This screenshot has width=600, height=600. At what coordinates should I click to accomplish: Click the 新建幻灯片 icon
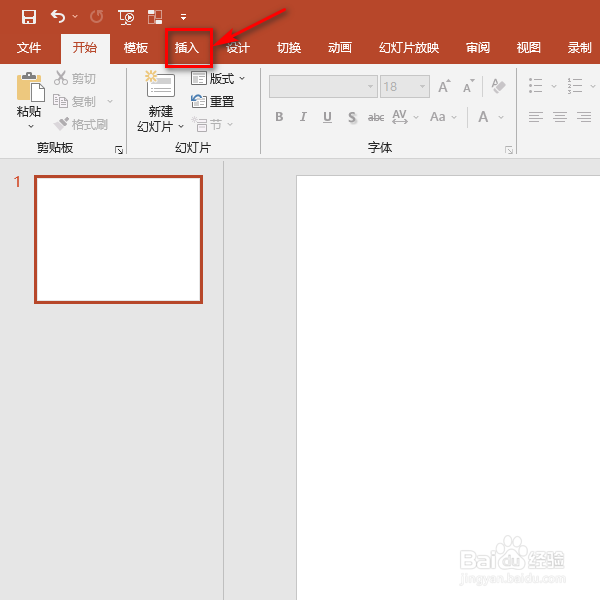pos(160,84)
